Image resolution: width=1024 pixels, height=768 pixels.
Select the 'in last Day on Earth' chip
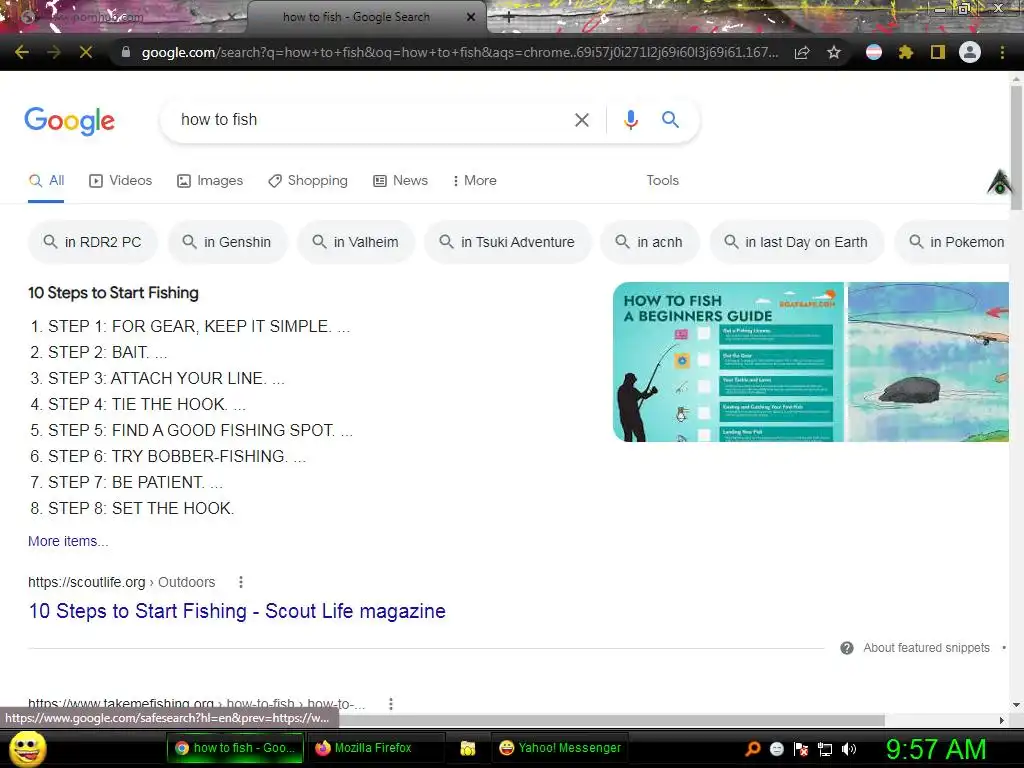[x=797, y=242]
